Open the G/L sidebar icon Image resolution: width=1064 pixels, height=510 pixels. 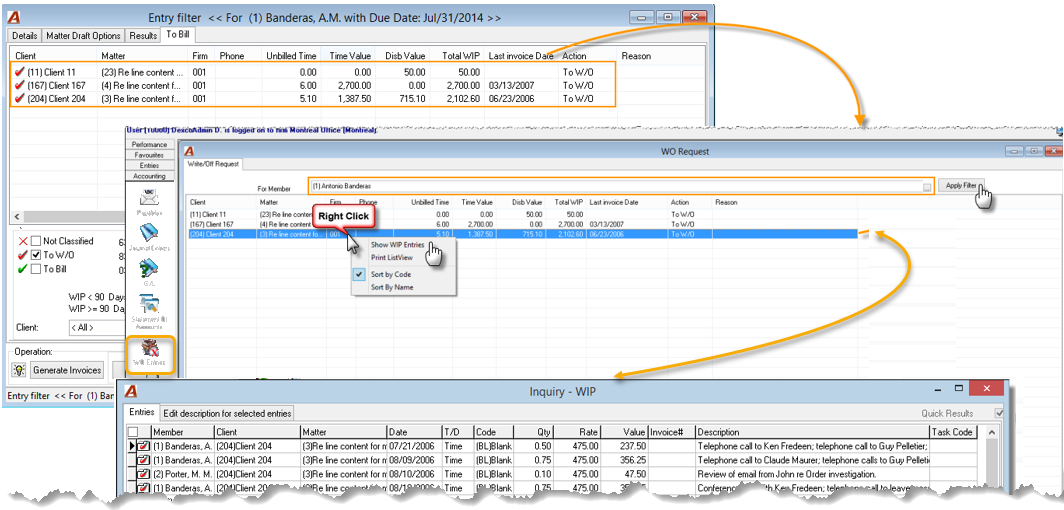coord(149,270)
